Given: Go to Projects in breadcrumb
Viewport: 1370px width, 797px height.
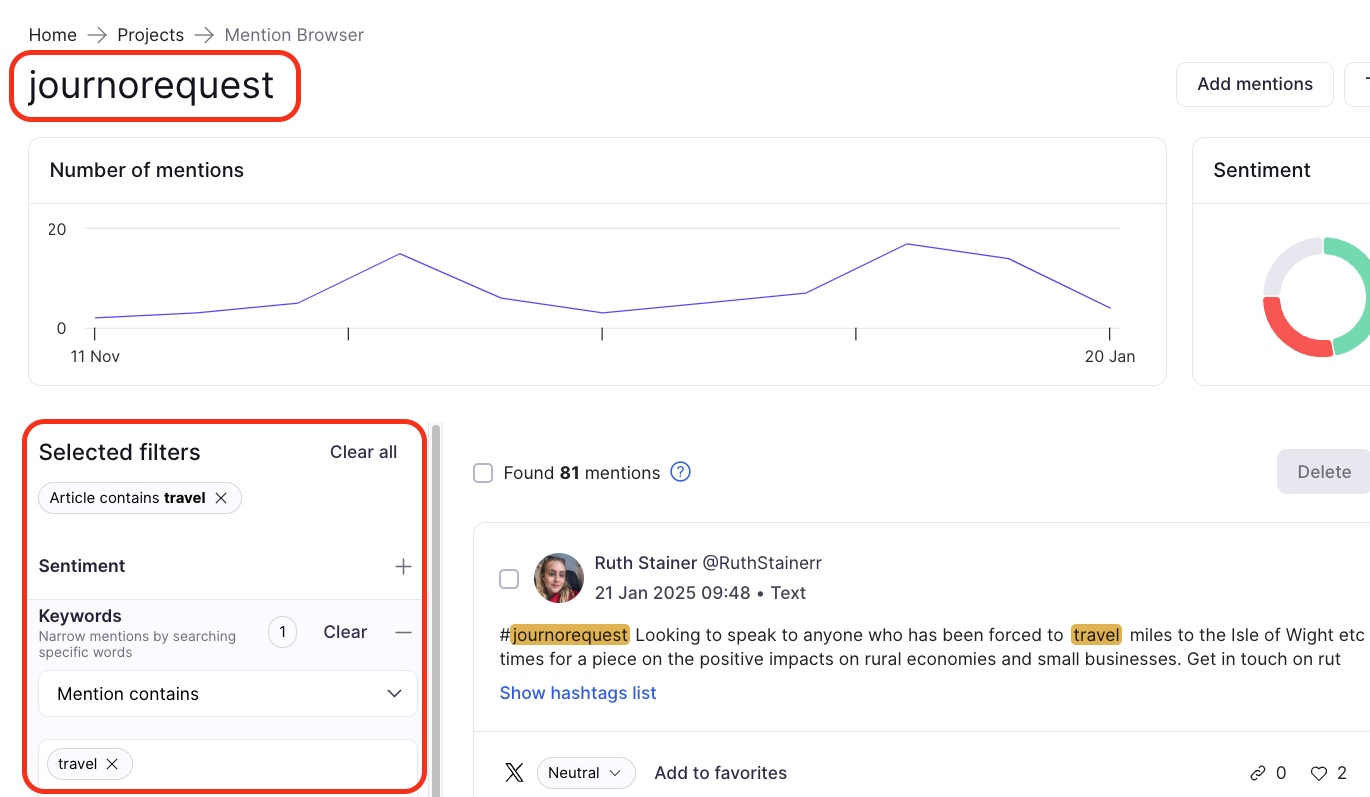Looking at the screenshot, I should 151,35.
